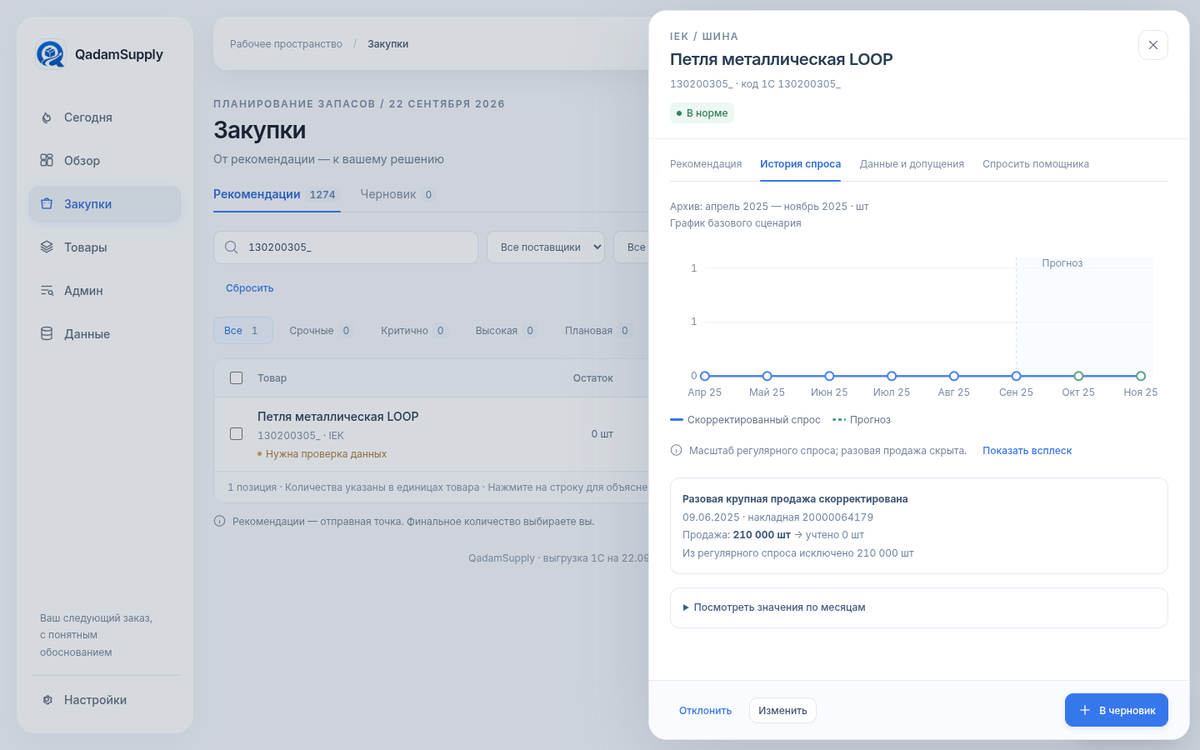1200x750 pixels.
Task: Click the QadamSupply logo icon
Action: (50, 54)
